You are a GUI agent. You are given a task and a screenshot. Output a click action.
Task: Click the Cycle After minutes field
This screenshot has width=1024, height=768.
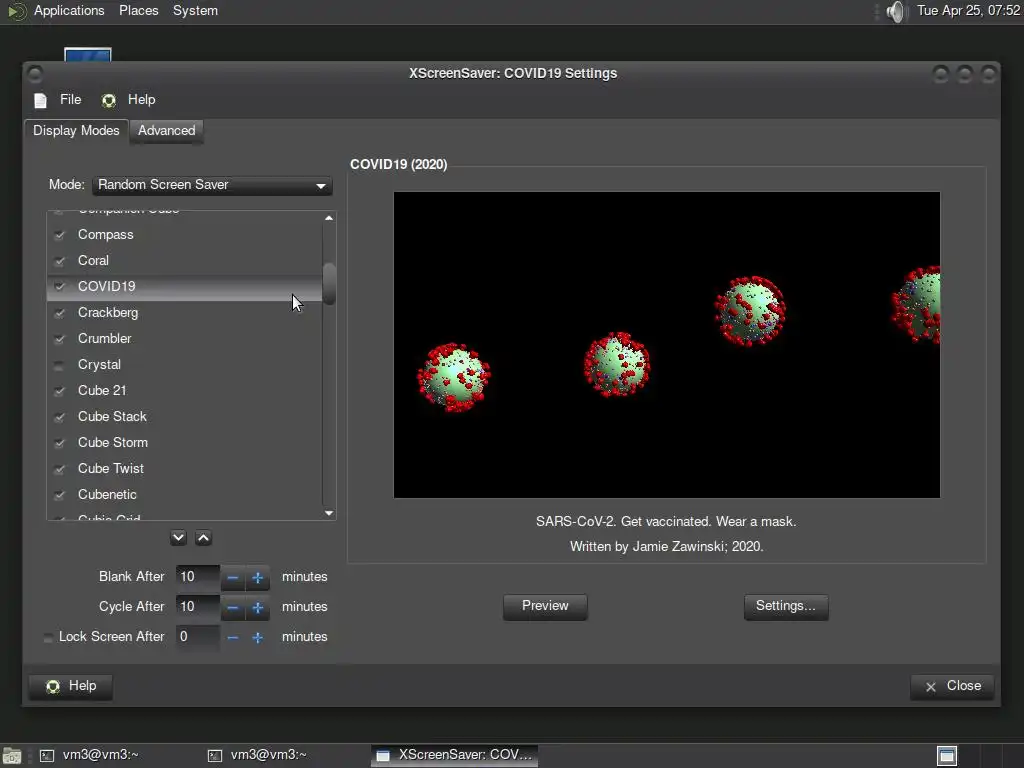coord(198,607)
